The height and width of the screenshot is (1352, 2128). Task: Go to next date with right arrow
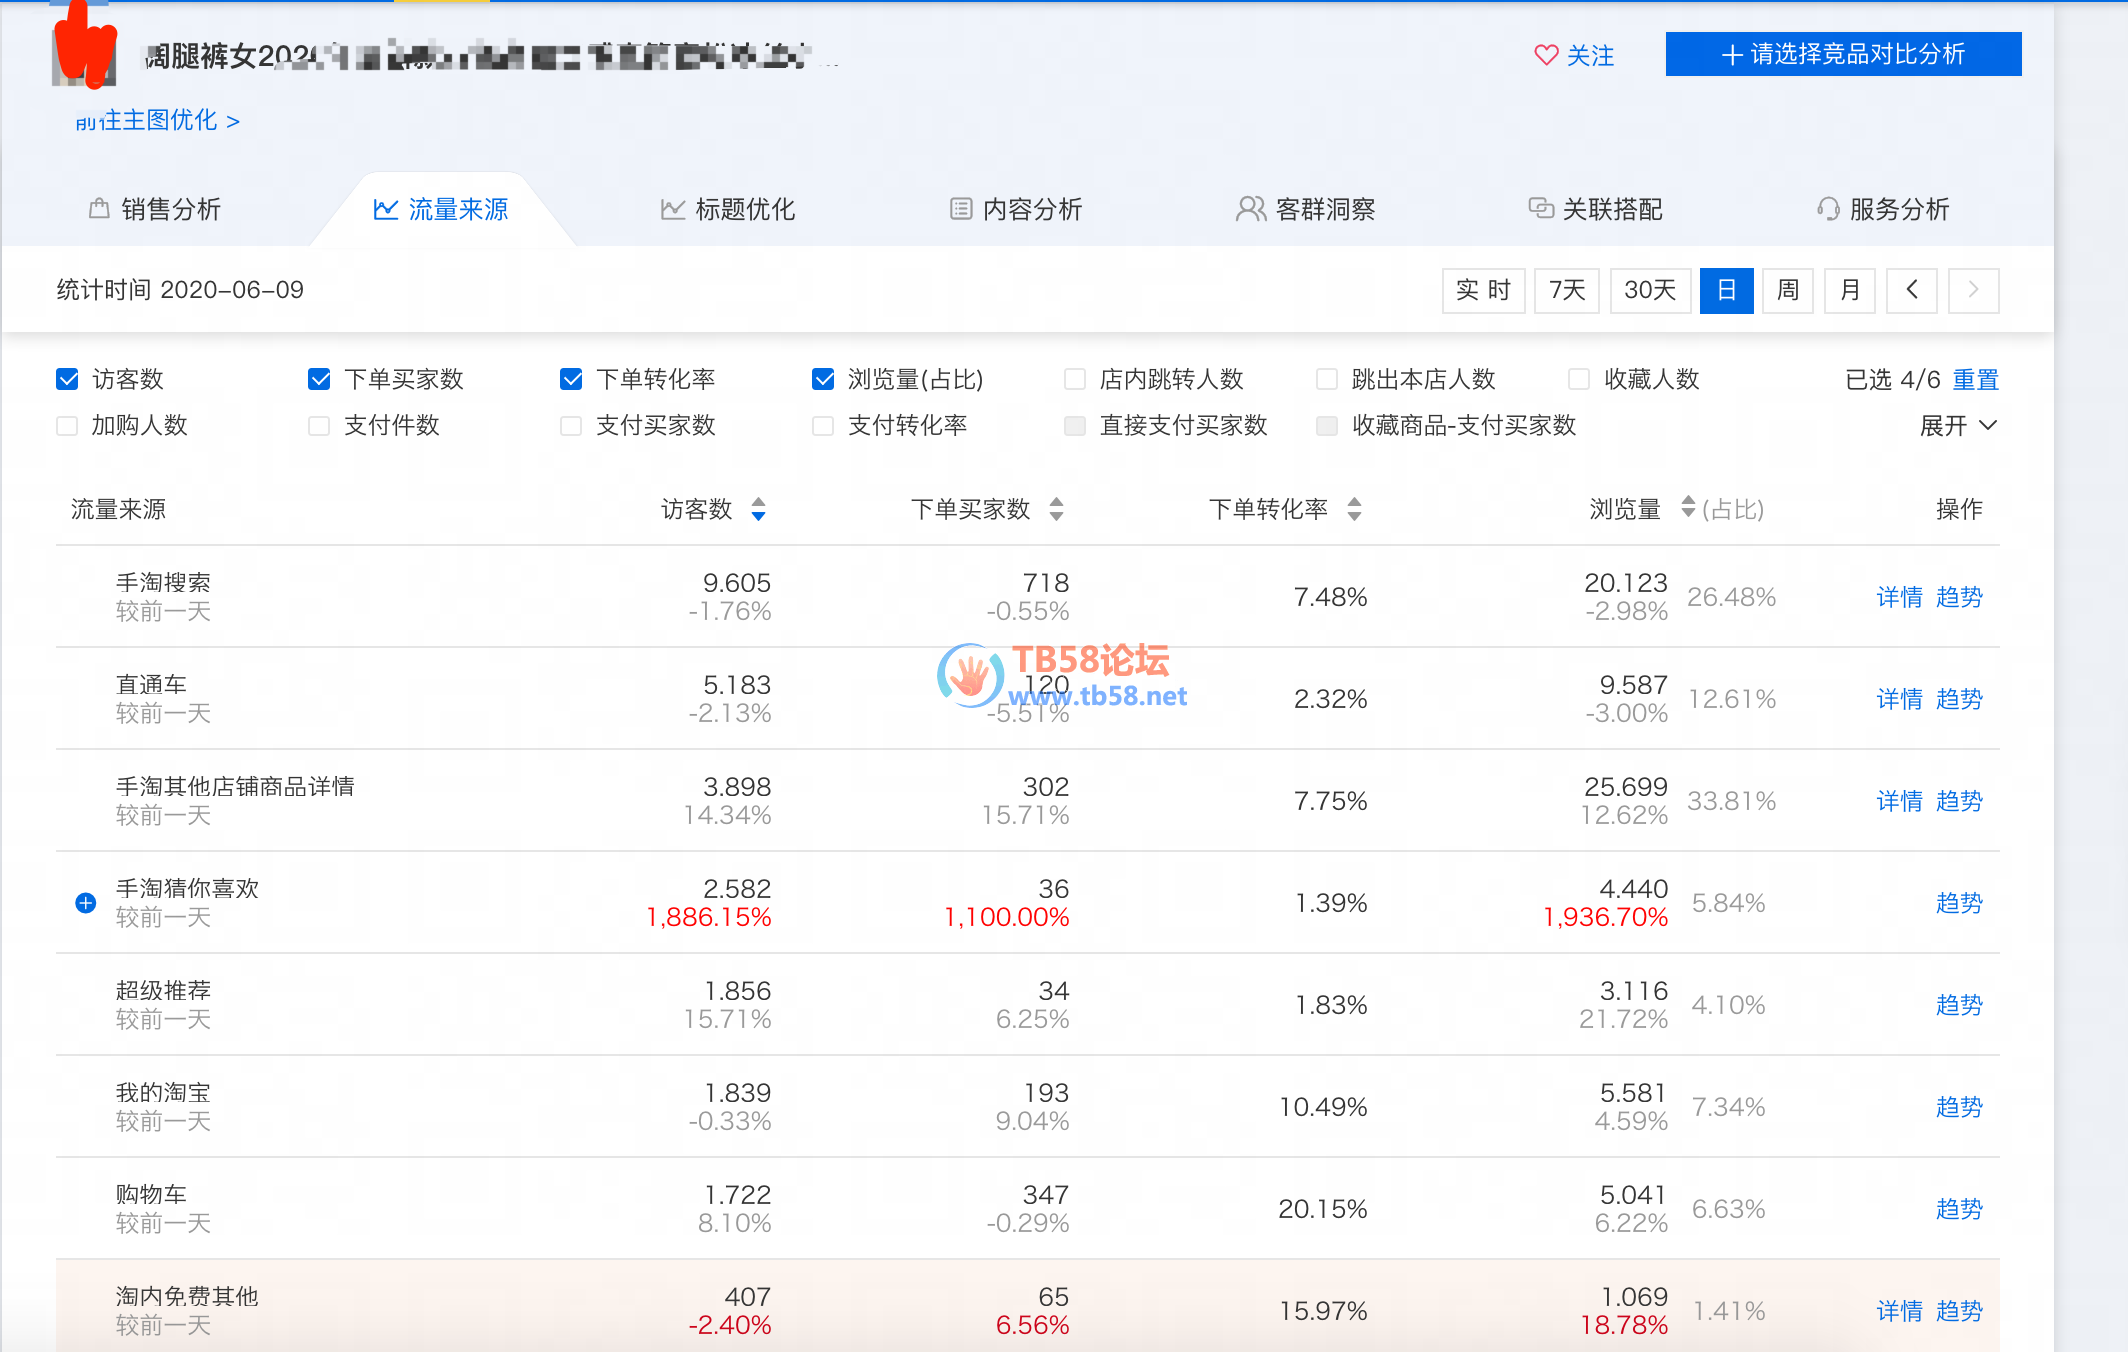click(x=1974, y=290)
